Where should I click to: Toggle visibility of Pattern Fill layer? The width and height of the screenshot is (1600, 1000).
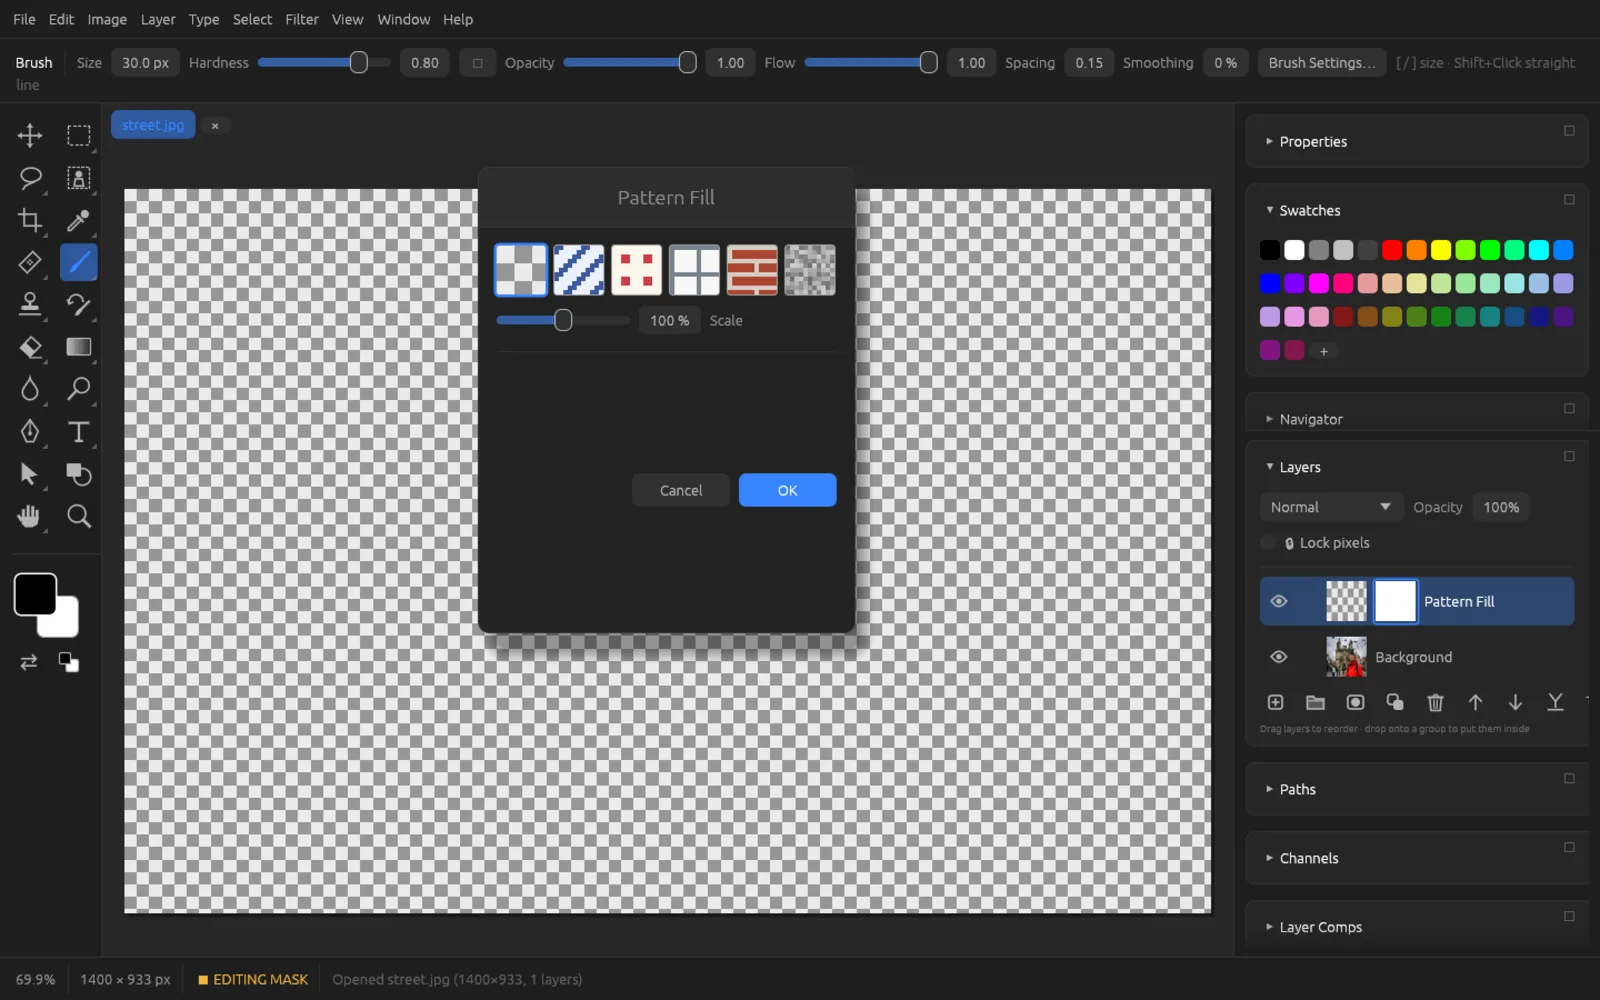[x=1278, y=601]
